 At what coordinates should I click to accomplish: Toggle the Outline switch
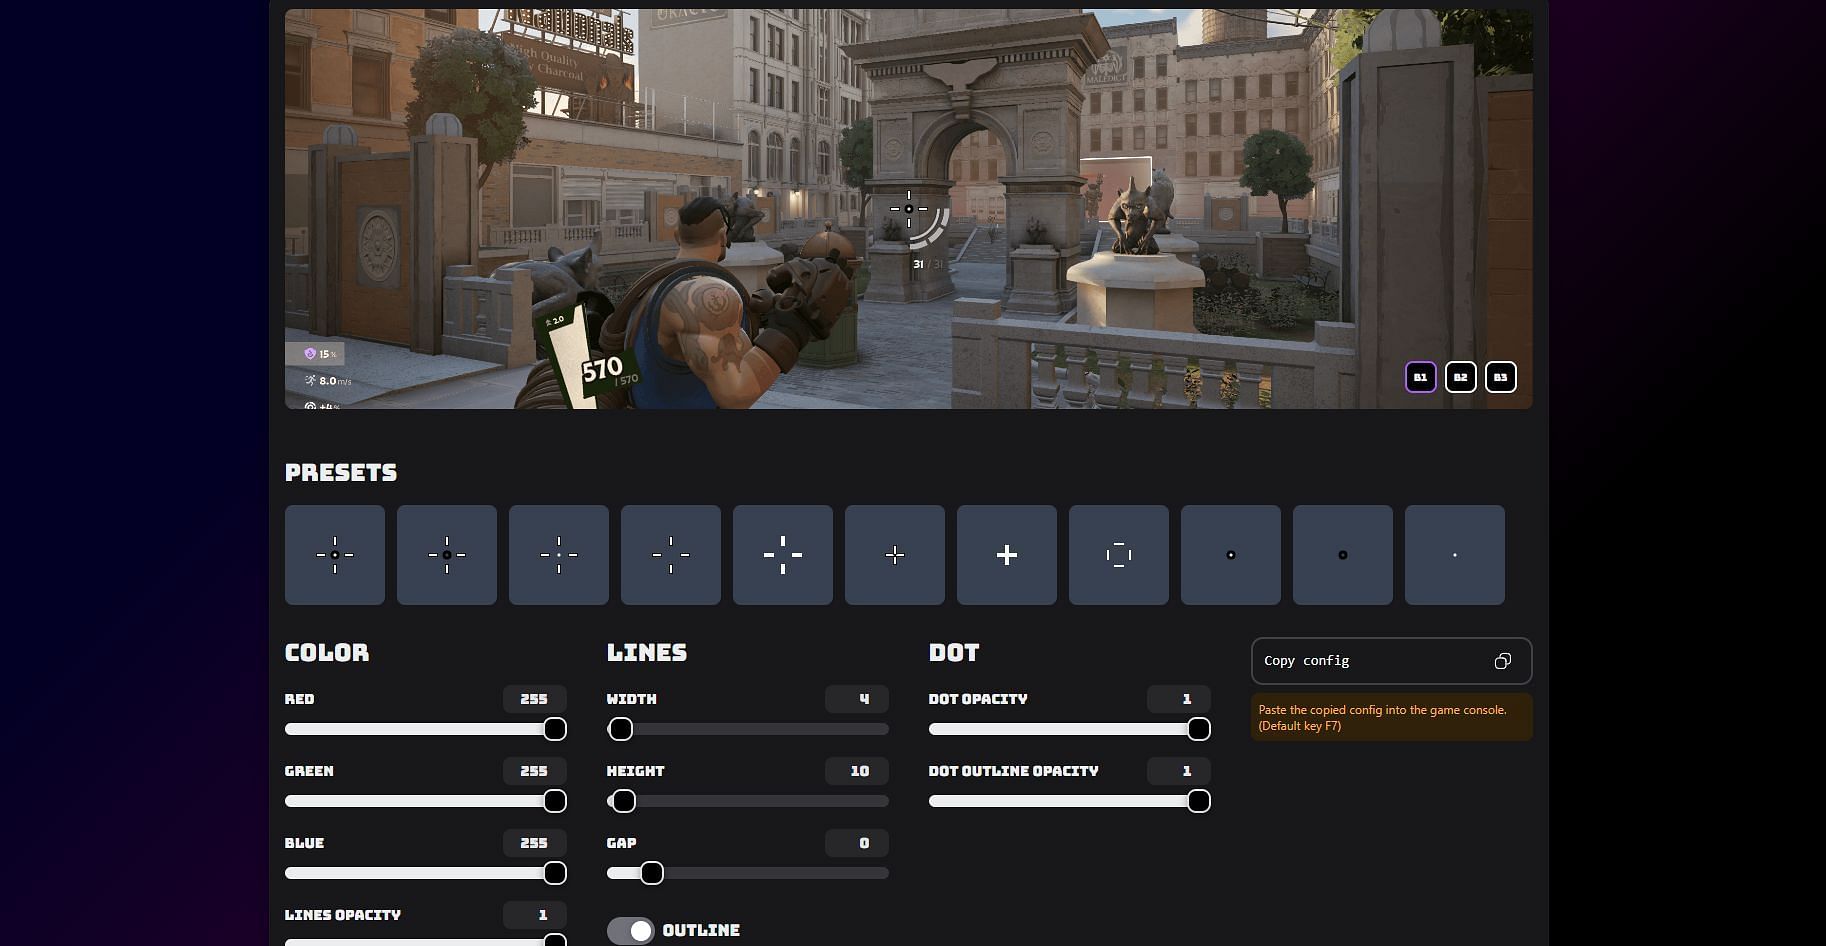[631, 931]
